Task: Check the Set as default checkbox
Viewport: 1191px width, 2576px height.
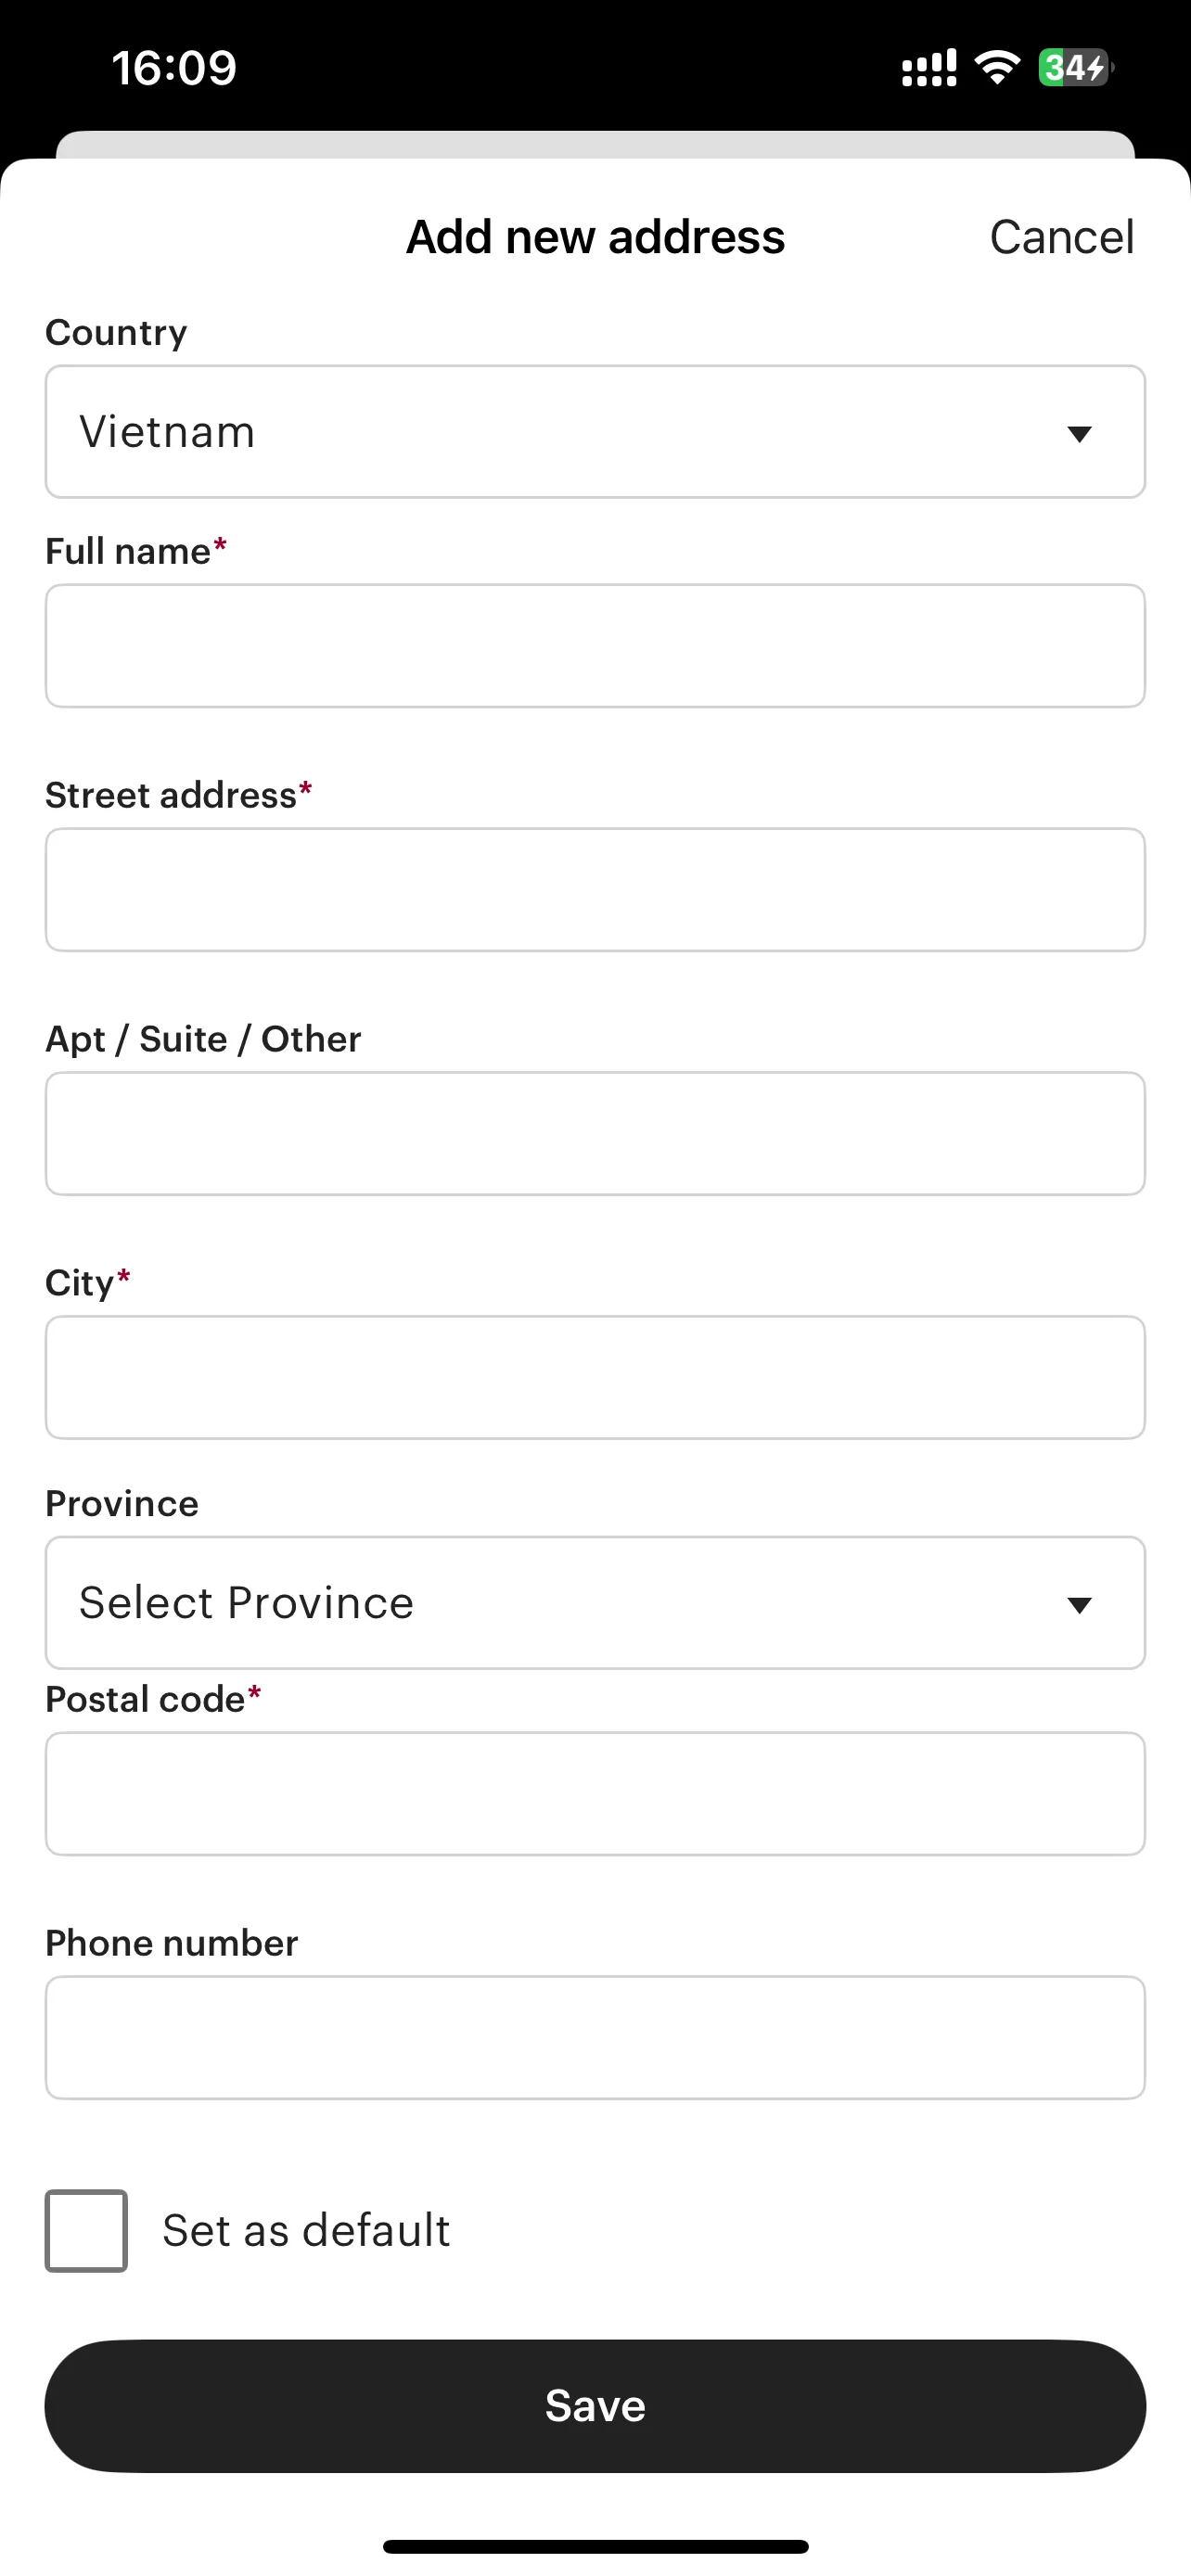Action: [x=86, y=2231]
